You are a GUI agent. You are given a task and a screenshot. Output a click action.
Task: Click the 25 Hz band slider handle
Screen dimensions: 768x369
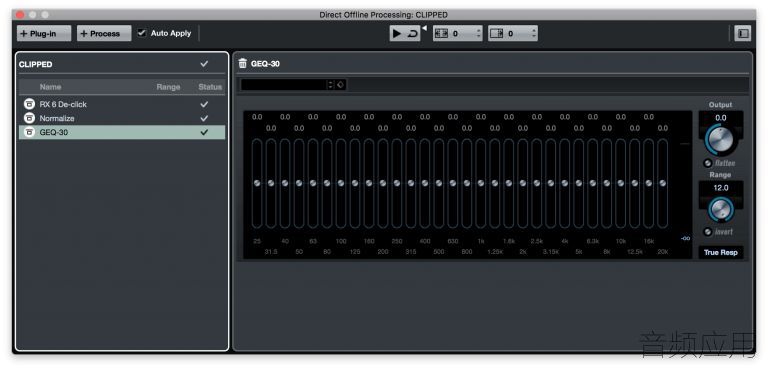tap(257, 183)
